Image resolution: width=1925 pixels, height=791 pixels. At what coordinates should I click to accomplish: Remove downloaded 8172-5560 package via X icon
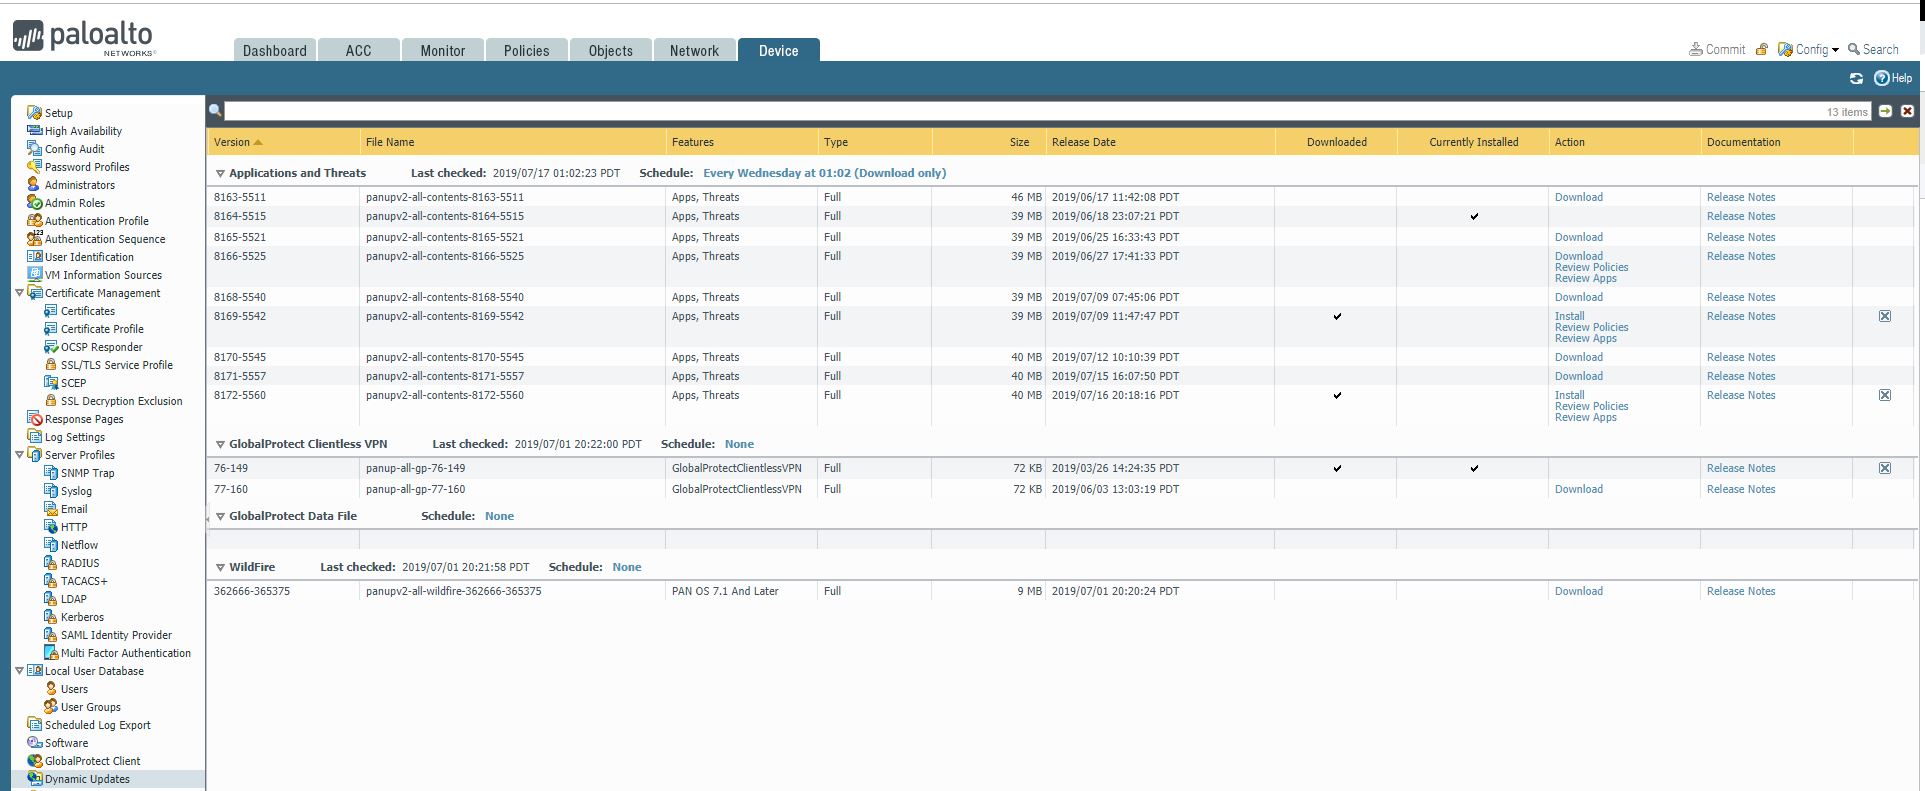click(1885, 395)
